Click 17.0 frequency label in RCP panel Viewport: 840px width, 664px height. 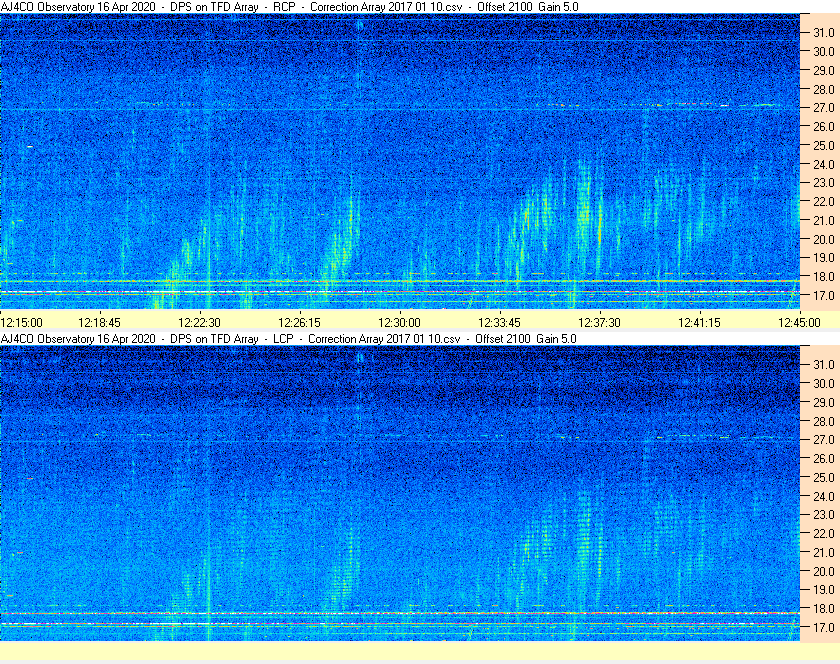coord(823,296)
